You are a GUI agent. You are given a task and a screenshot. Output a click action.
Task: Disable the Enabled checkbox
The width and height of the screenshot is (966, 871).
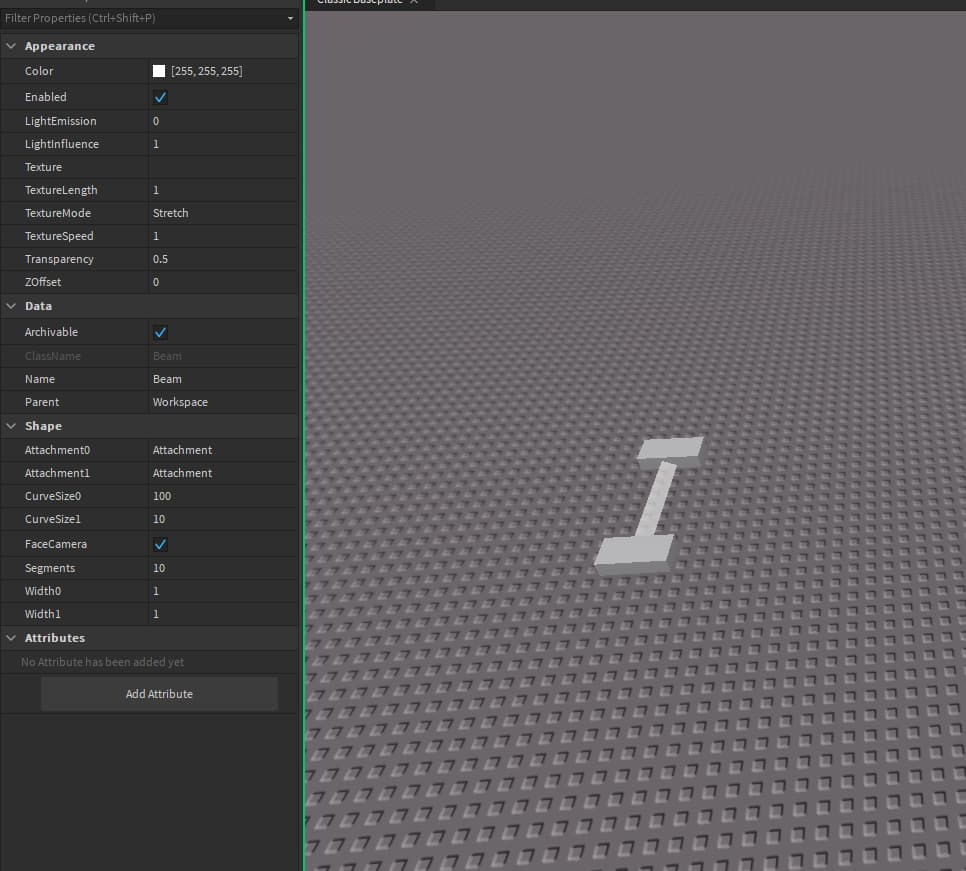pyautogui.click(x=160, y=97)
